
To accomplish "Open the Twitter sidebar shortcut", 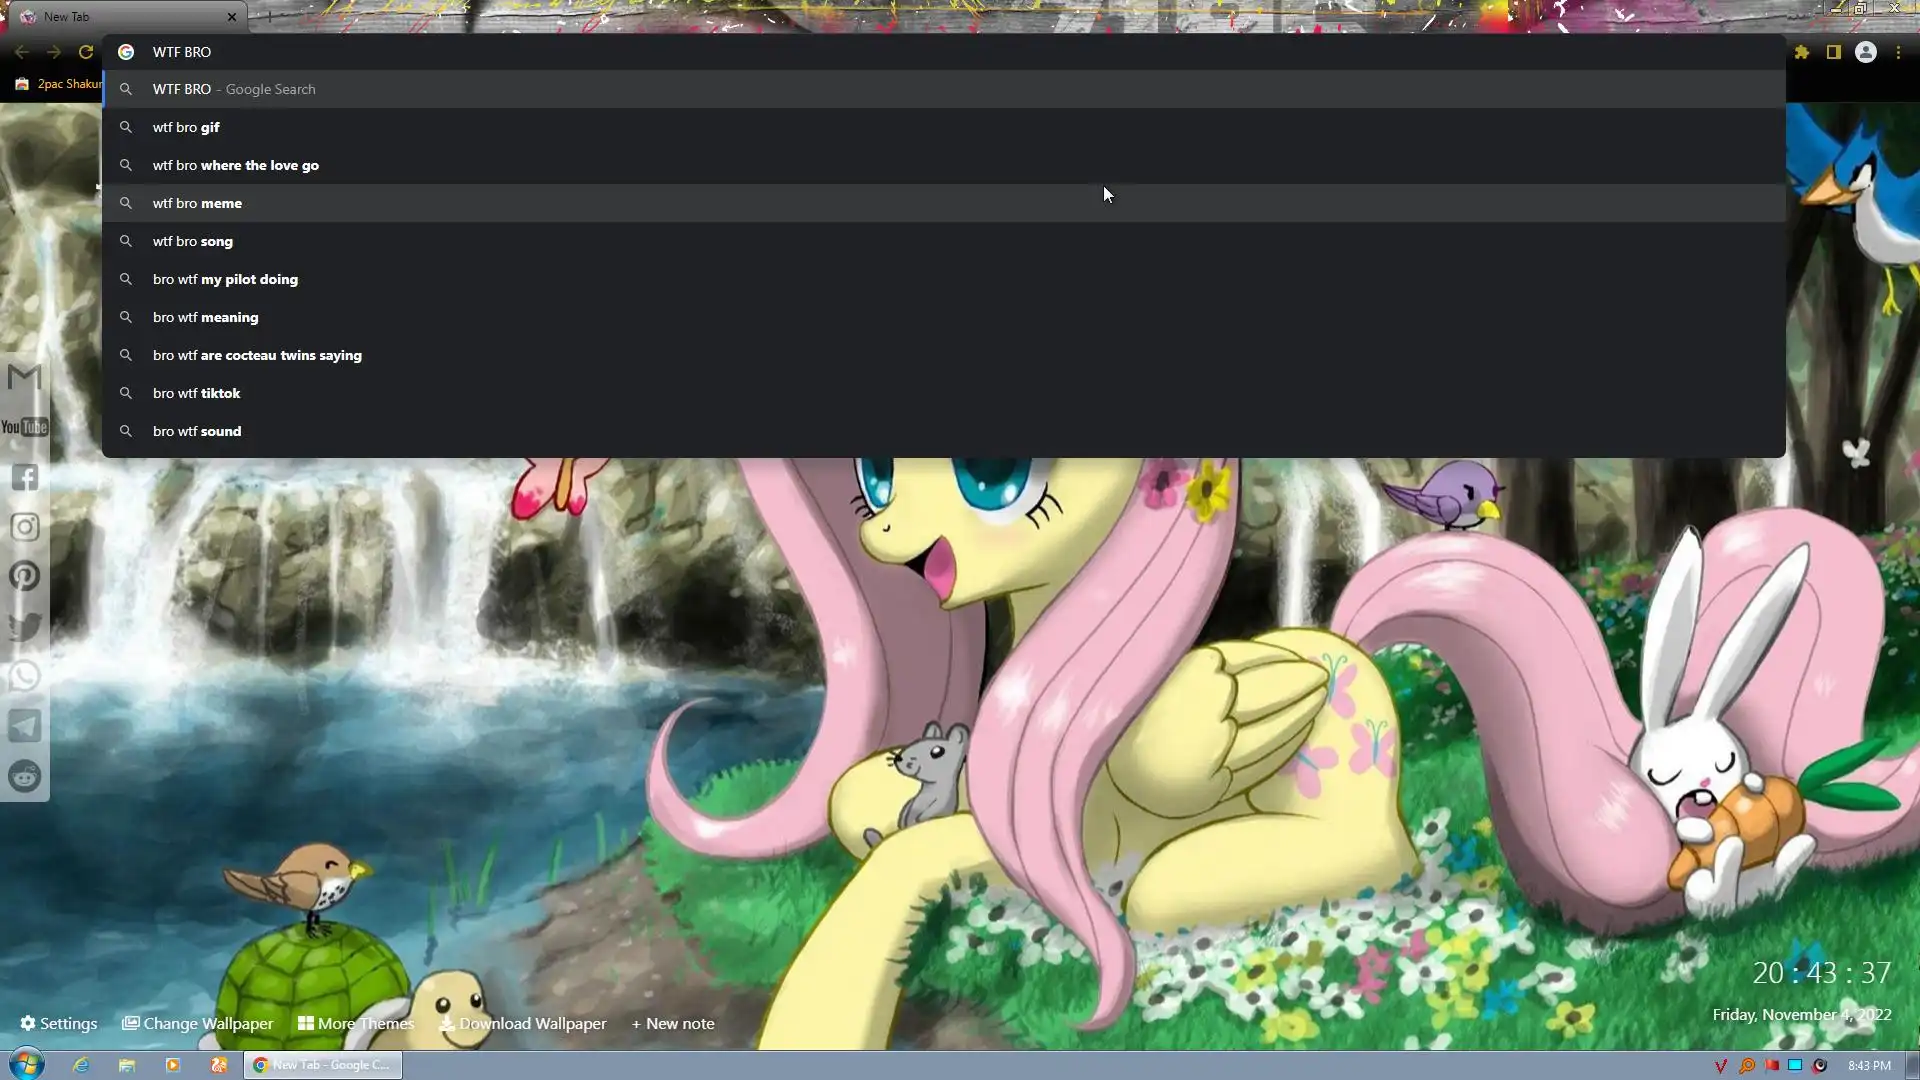I will click(24, 627).
